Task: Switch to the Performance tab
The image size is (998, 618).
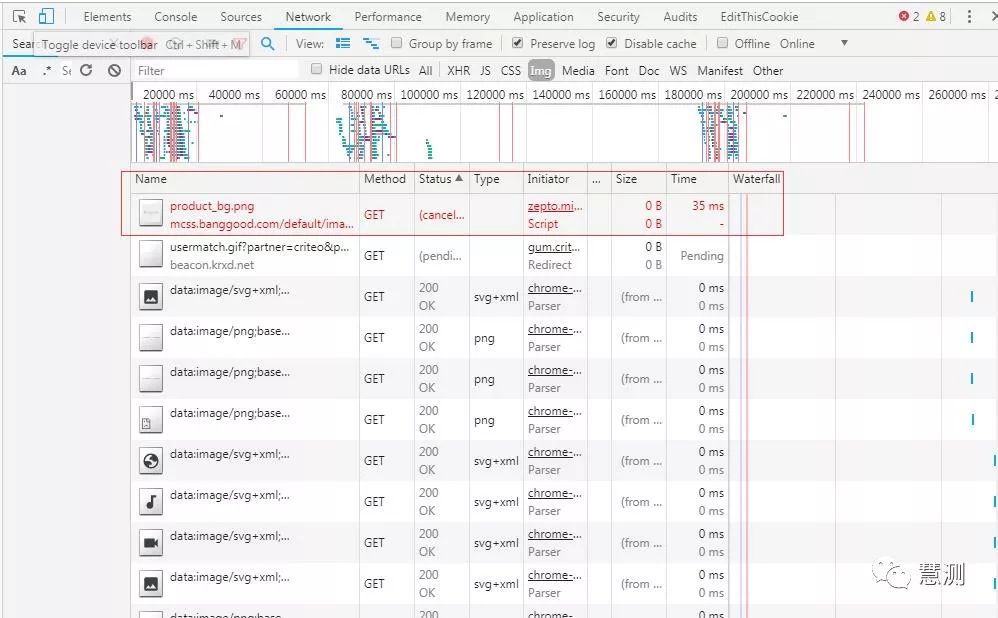Action: (x=388, y=17)
